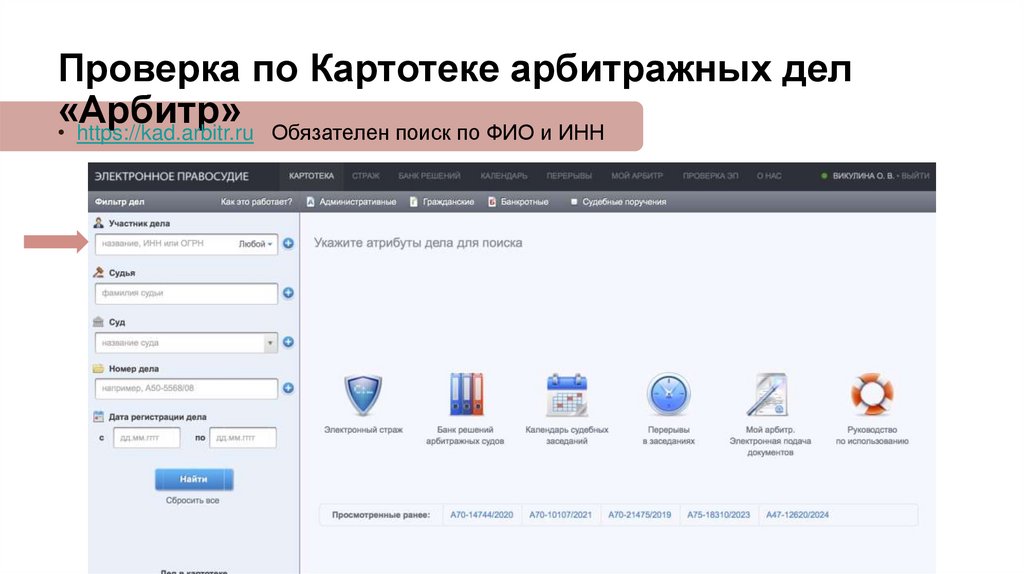
Task: Switch to the Календарь tab
Action: pyautogui.click(x=504, y=176)
